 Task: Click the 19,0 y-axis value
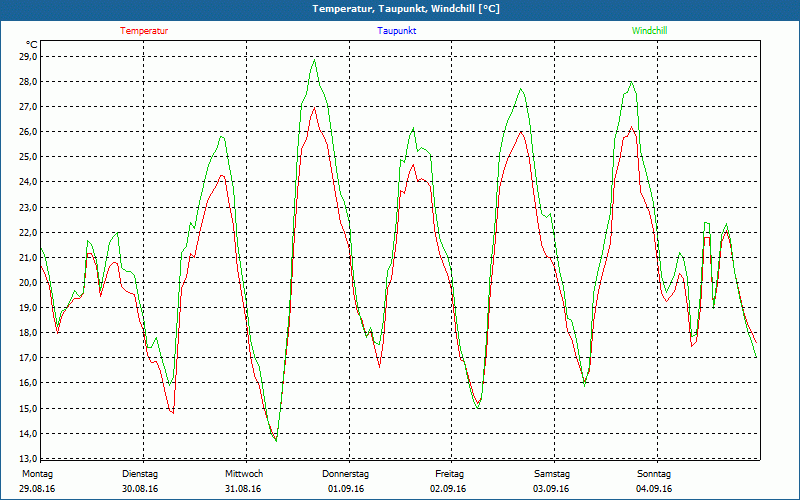coord(28,308)
